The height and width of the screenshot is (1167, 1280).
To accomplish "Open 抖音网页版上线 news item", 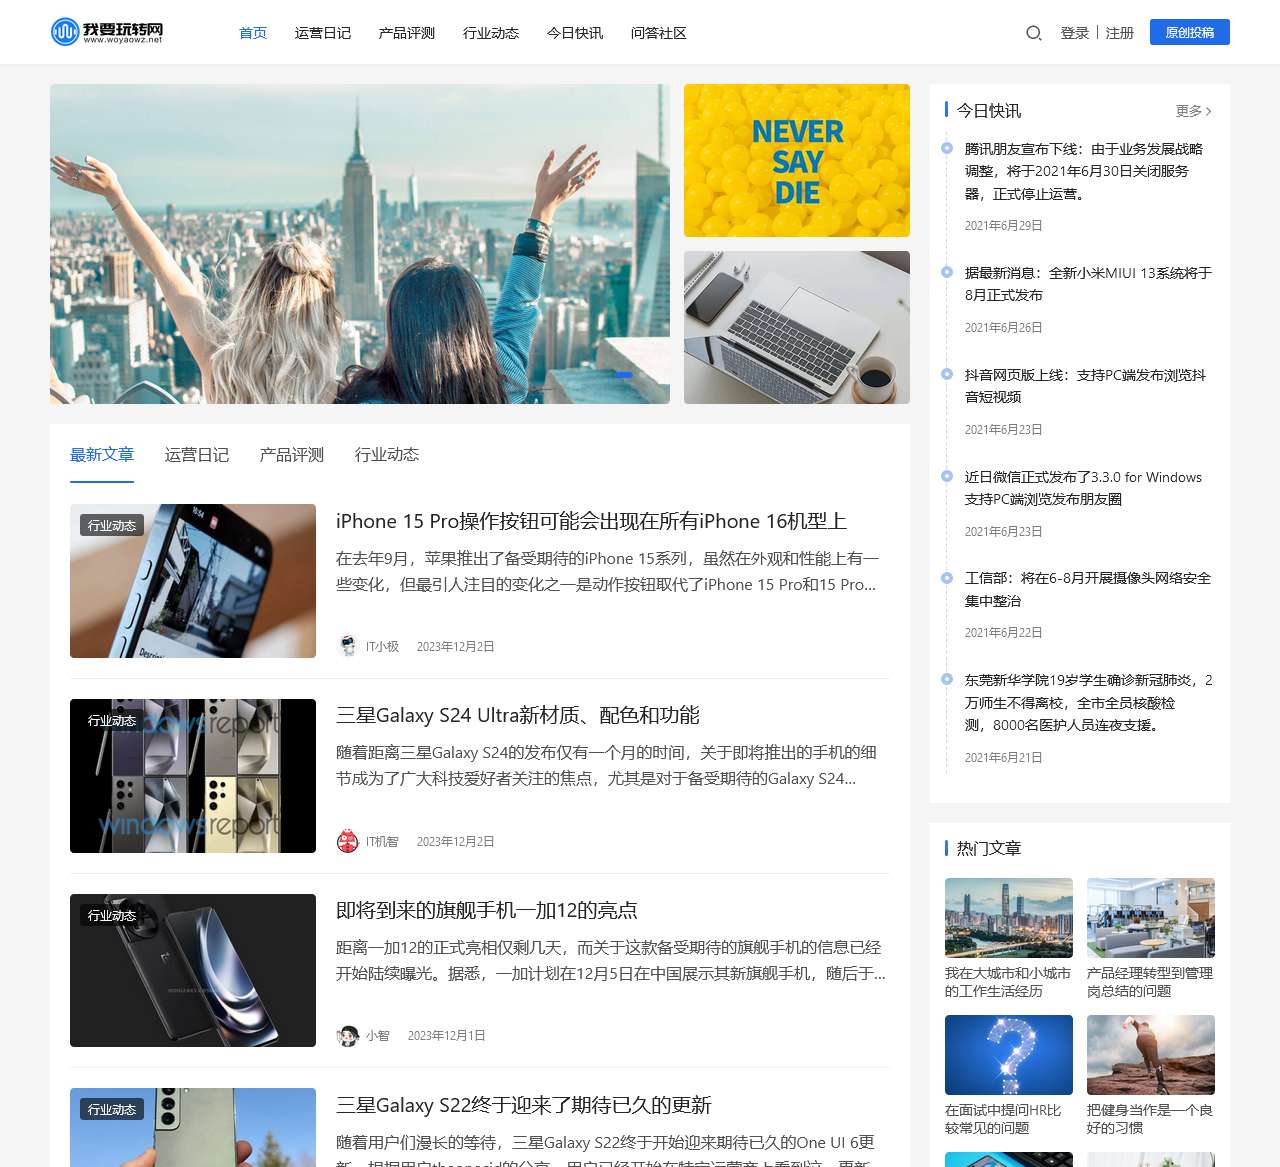I will point(1085,386).
